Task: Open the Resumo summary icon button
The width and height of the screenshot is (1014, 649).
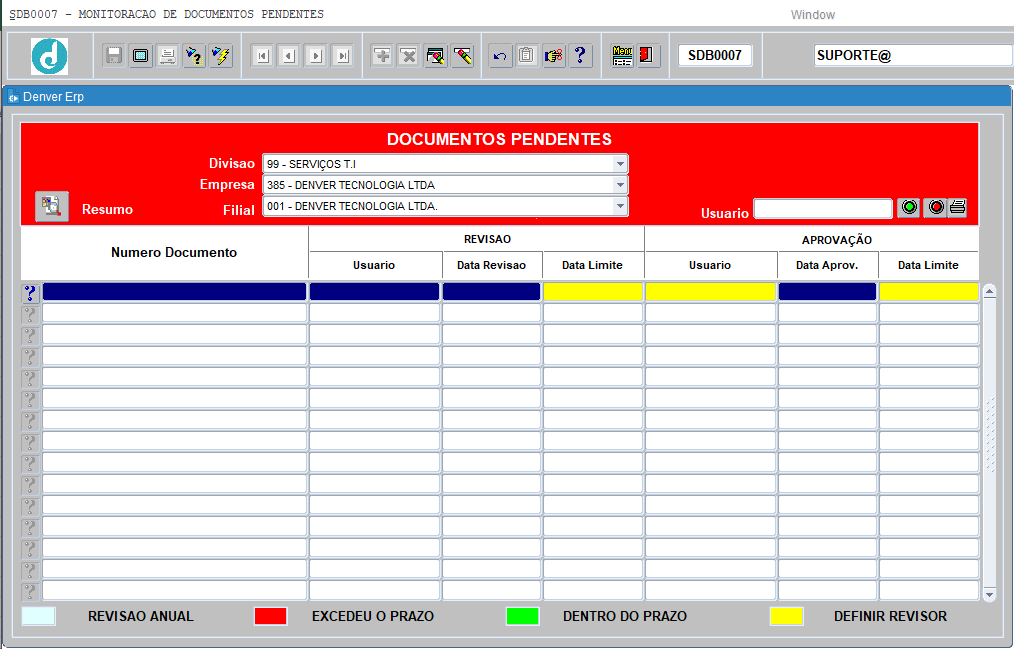Action: 52,207
